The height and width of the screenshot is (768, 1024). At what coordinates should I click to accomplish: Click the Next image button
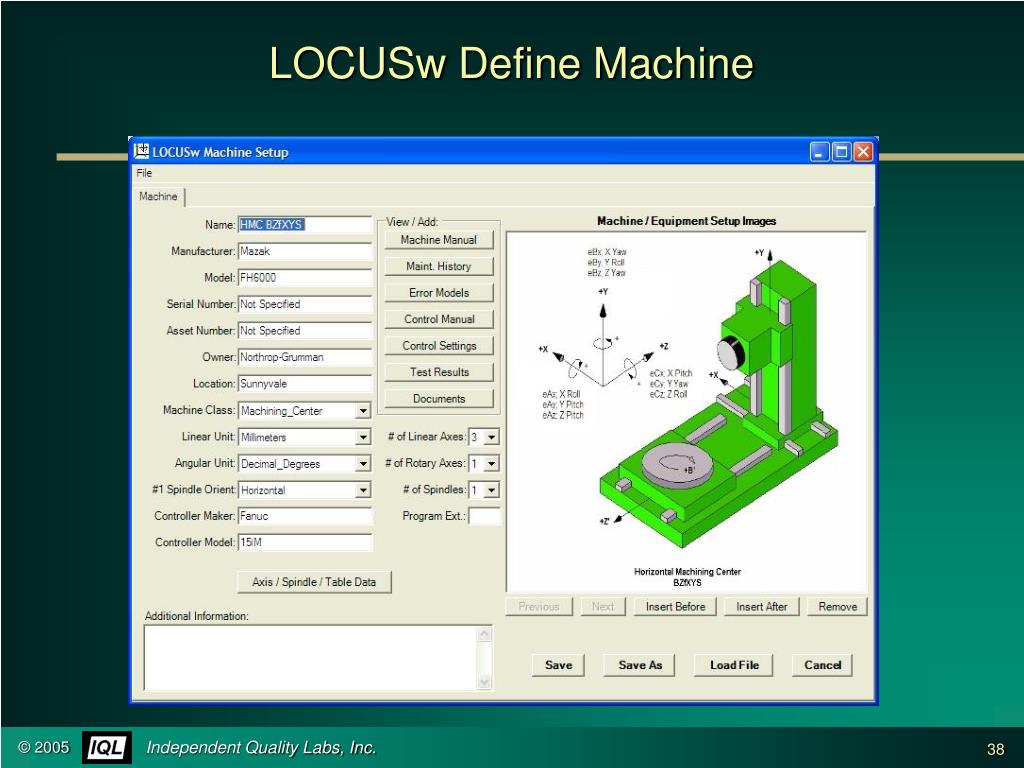click(x=603, y=607)
